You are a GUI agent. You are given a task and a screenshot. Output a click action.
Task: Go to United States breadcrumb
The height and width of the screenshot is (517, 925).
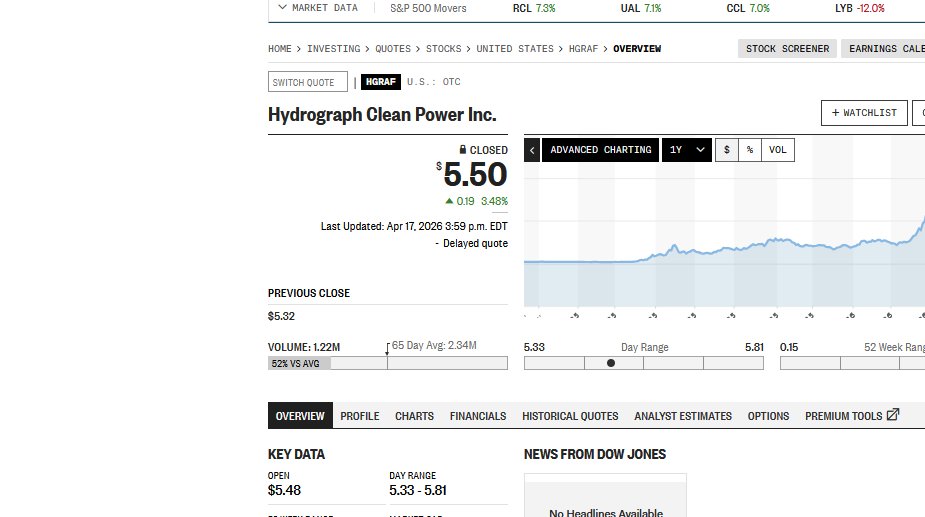[x=515, y=48]
